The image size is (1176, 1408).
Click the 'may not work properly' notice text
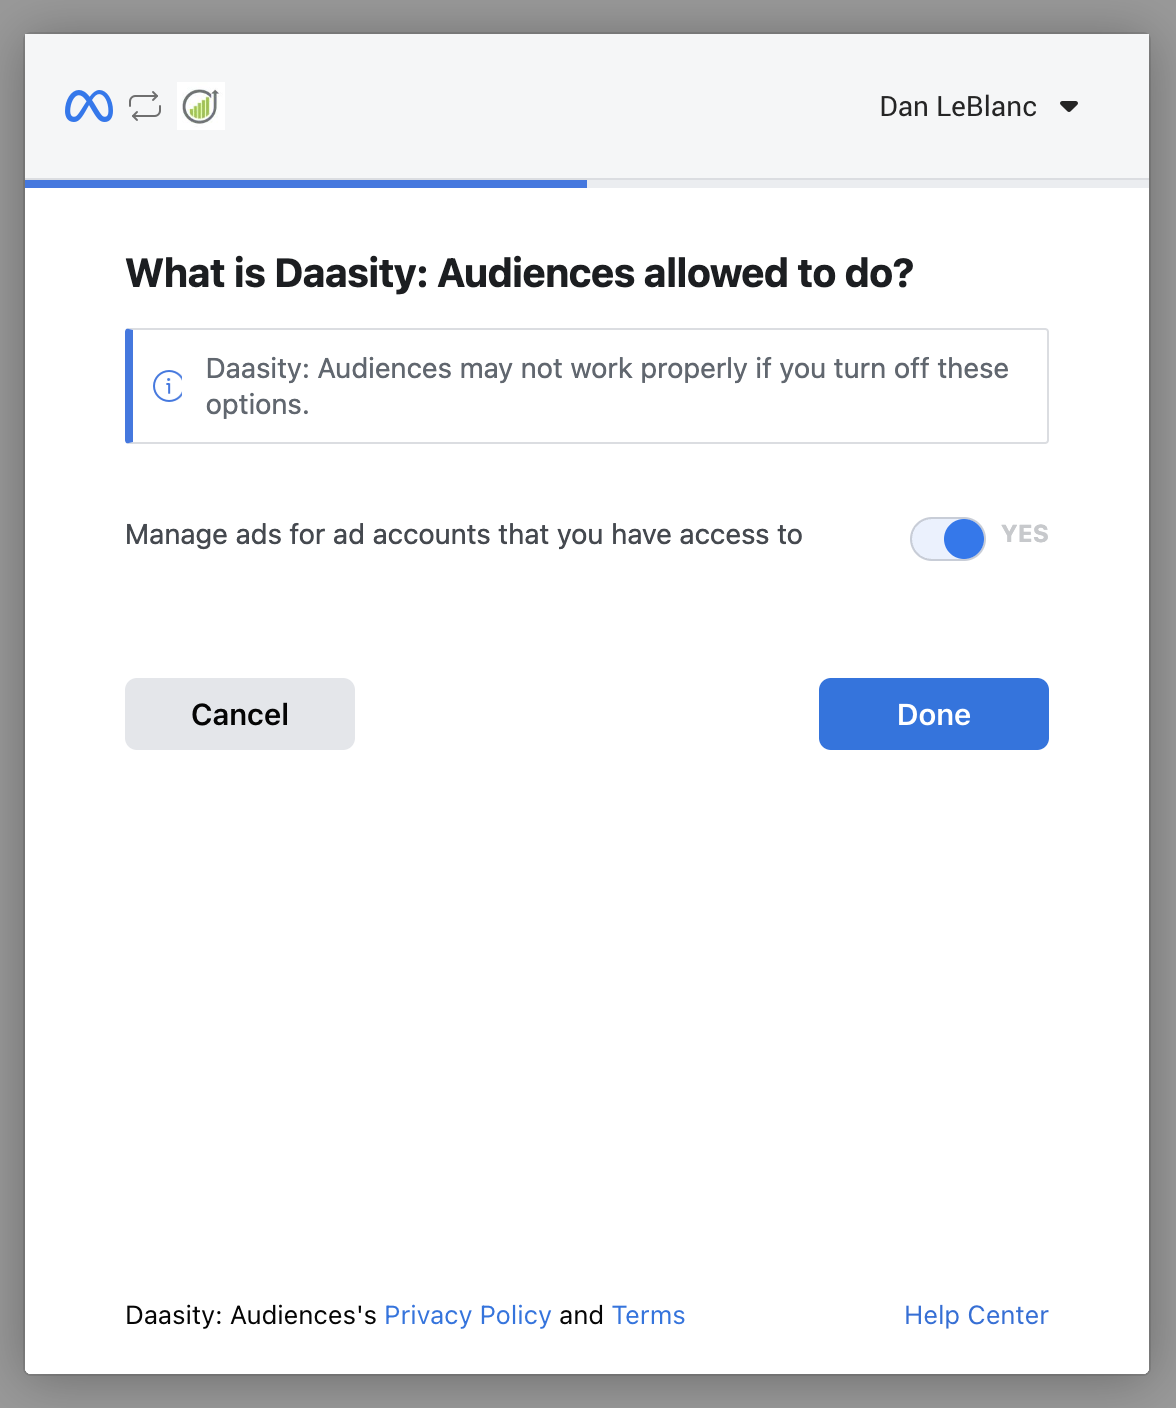(x=606, y=386)
